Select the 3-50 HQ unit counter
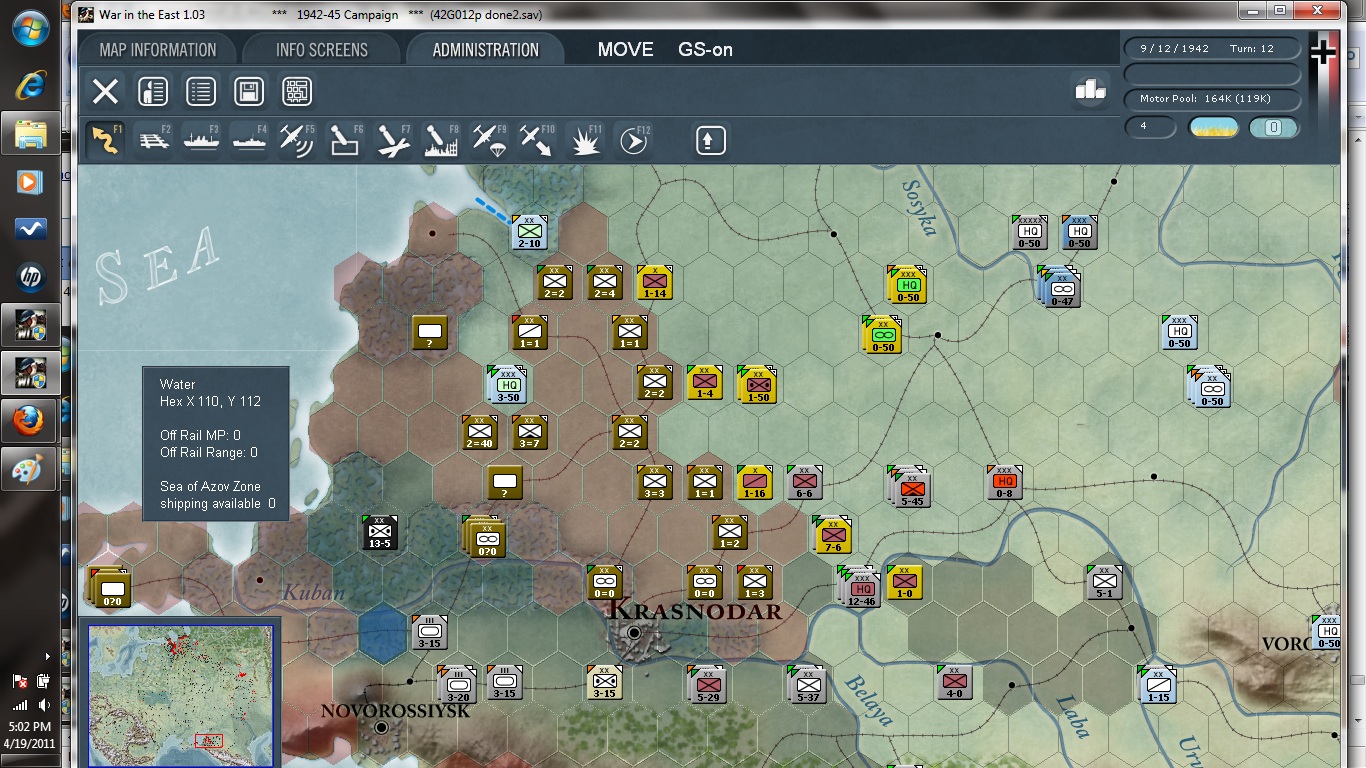 click(x=507, y=383)
